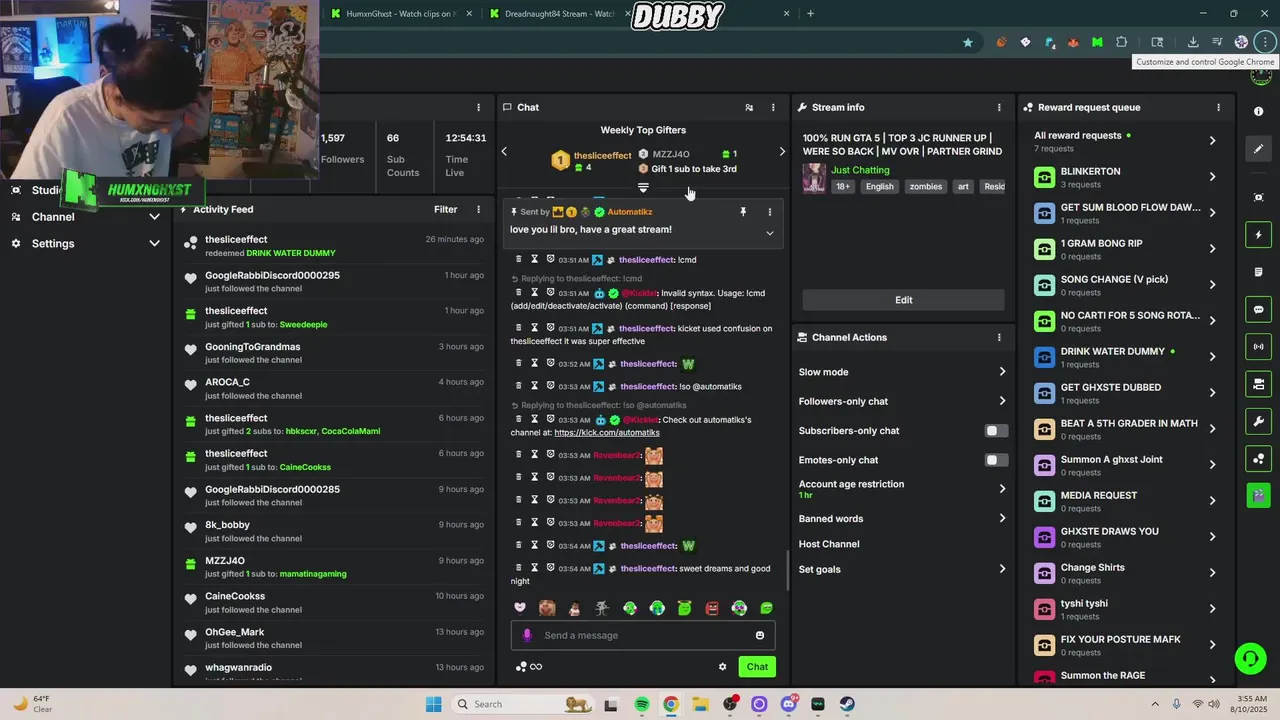Click the BLINKERTON reward phone icon

(1044, 177)
